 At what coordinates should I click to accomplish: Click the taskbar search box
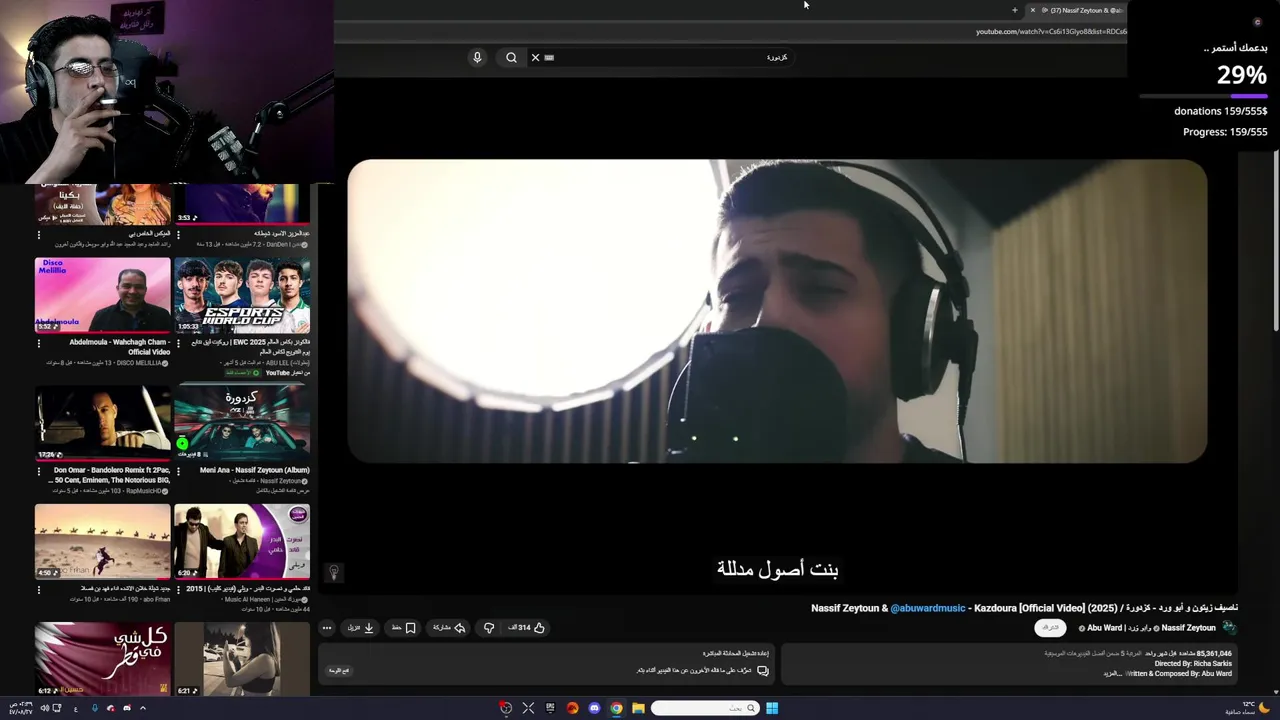coord(705,708)
